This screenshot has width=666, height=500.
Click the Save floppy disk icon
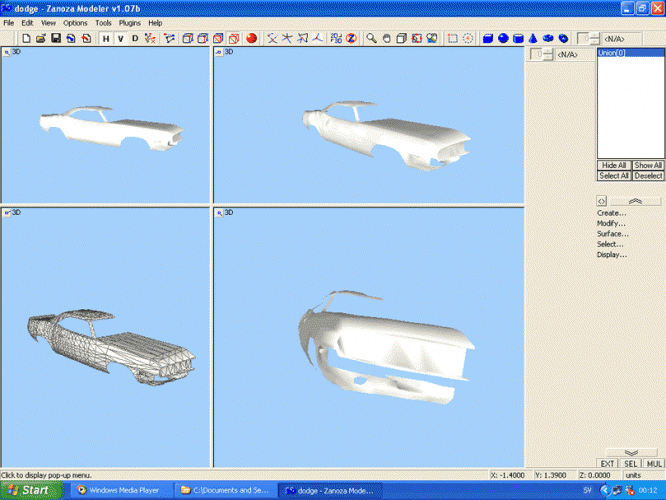56,38
